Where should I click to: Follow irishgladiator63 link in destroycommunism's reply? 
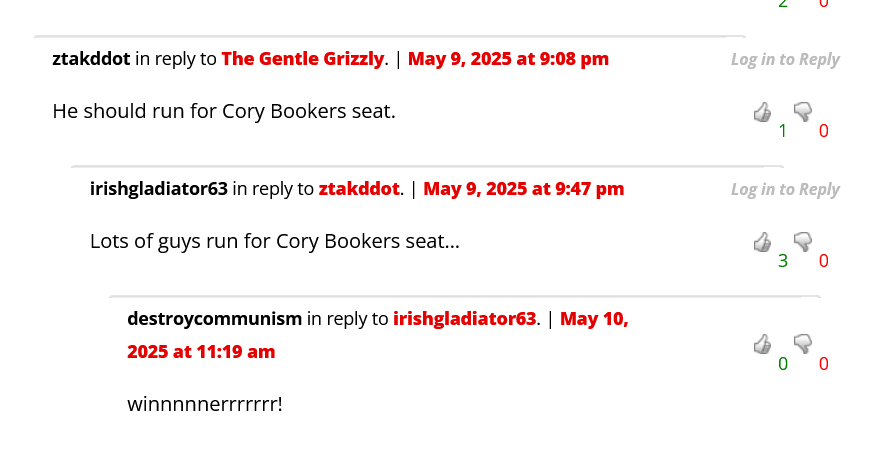[x=465, y=319]
